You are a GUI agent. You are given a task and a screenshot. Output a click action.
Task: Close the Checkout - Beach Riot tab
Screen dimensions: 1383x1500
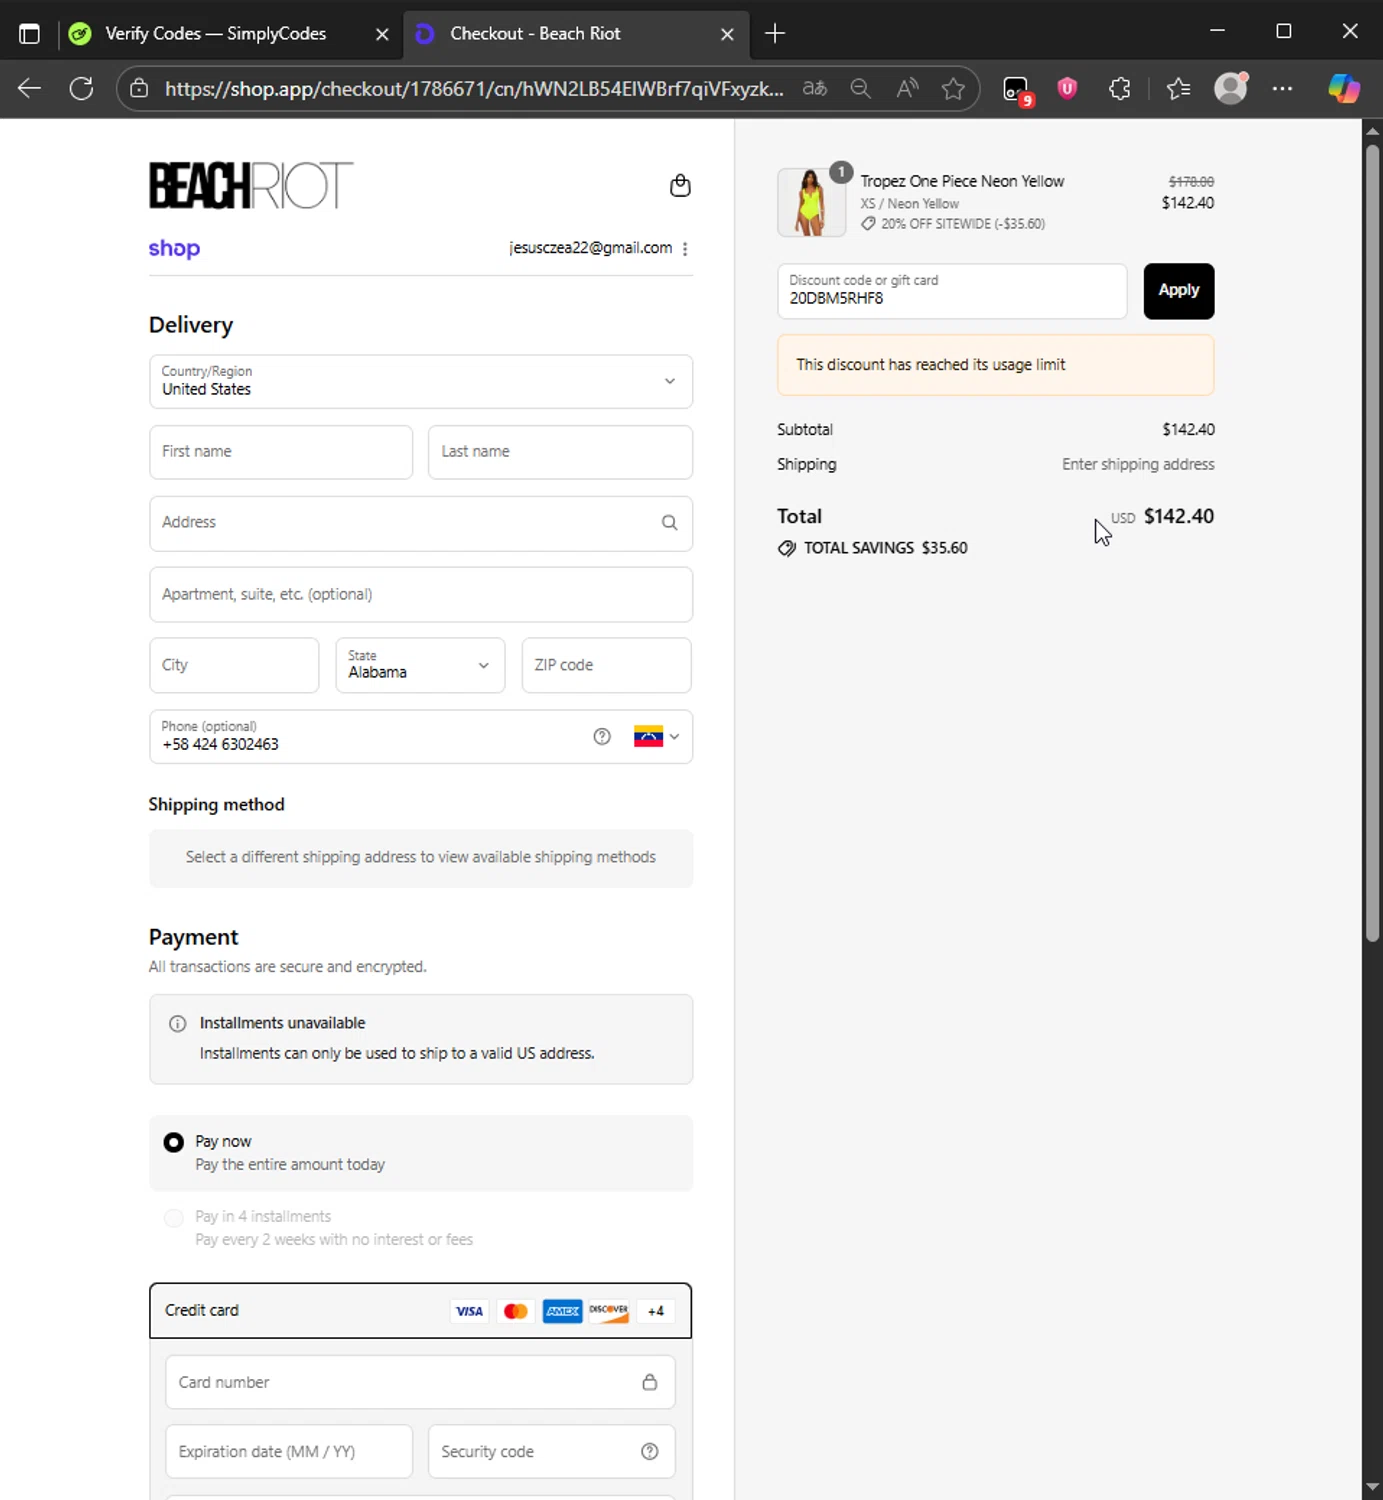(727, 34)
